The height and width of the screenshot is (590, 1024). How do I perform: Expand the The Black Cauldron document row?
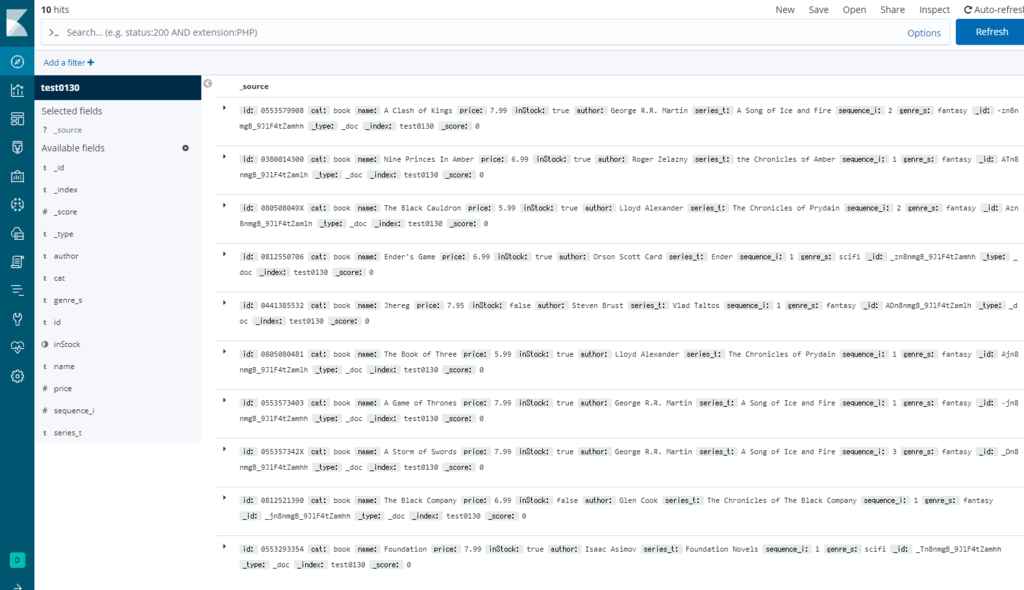[x=224, y=206]
